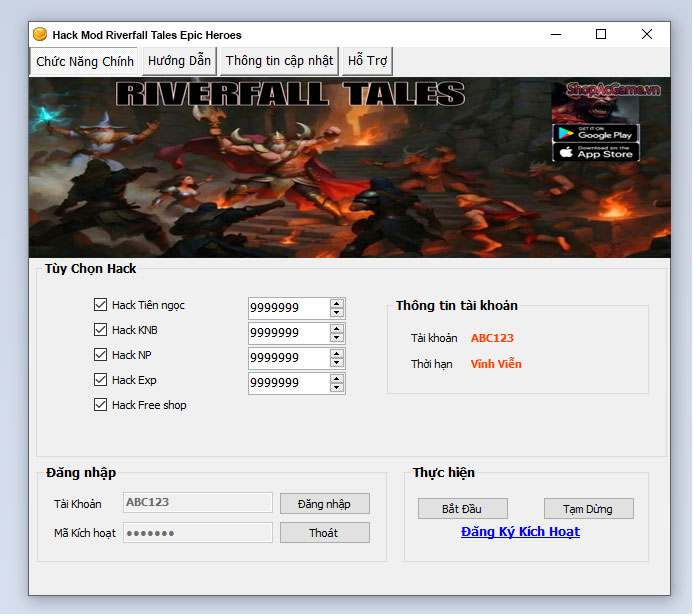Decrease the Hack KNB value with down arrow

click(x=336, y=338)
